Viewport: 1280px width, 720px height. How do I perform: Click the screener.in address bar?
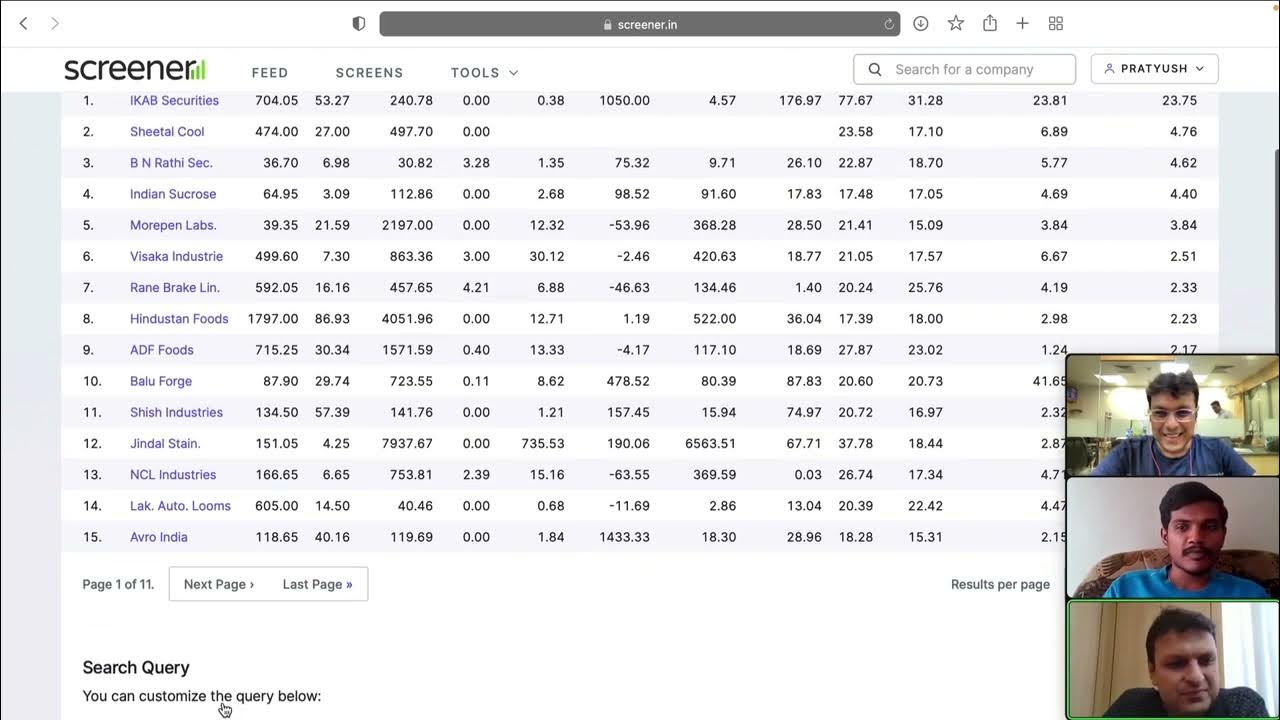click(639, 24)
